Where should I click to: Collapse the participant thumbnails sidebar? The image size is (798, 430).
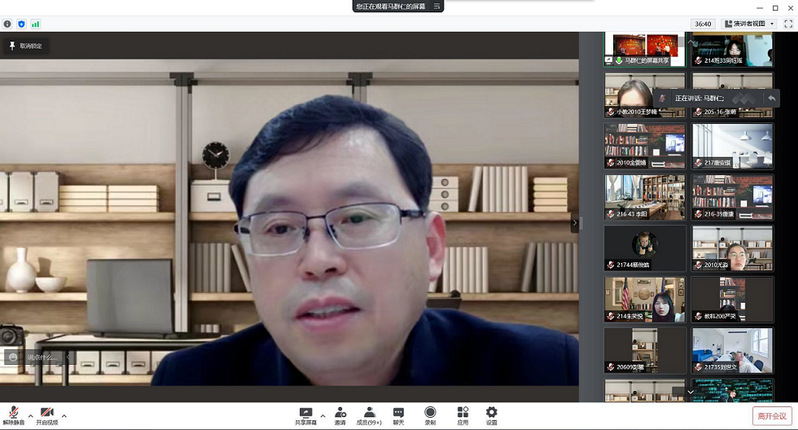pos(575,224)
